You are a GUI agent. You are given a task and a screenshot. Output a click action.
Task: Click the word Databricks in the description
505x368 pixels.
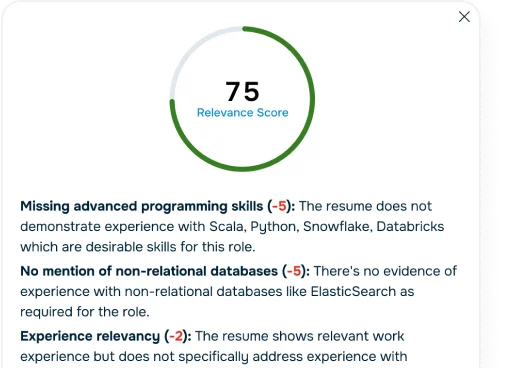pyautogui.click(x=410, y=227)
